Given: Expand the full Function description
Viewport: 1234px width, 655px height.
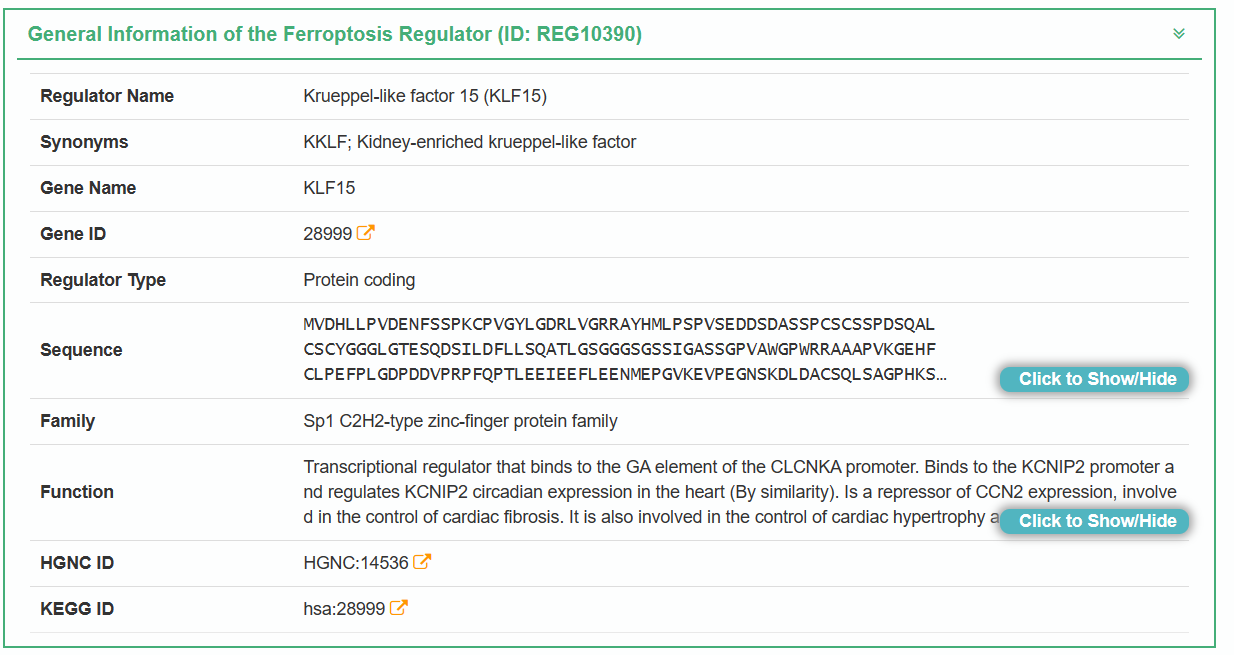Looking at the screenshot, I should click(1095, 521).
